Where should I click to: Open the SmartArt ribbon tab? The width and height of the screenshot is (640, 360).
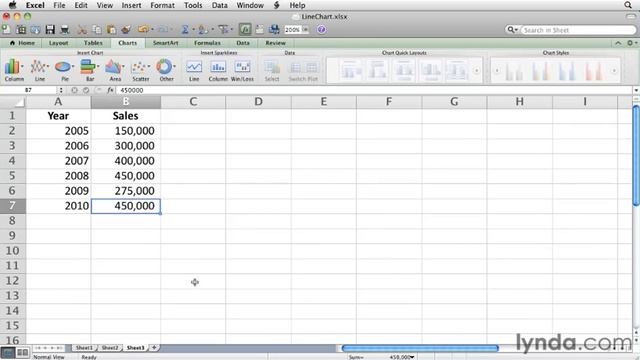coord(165,43)
